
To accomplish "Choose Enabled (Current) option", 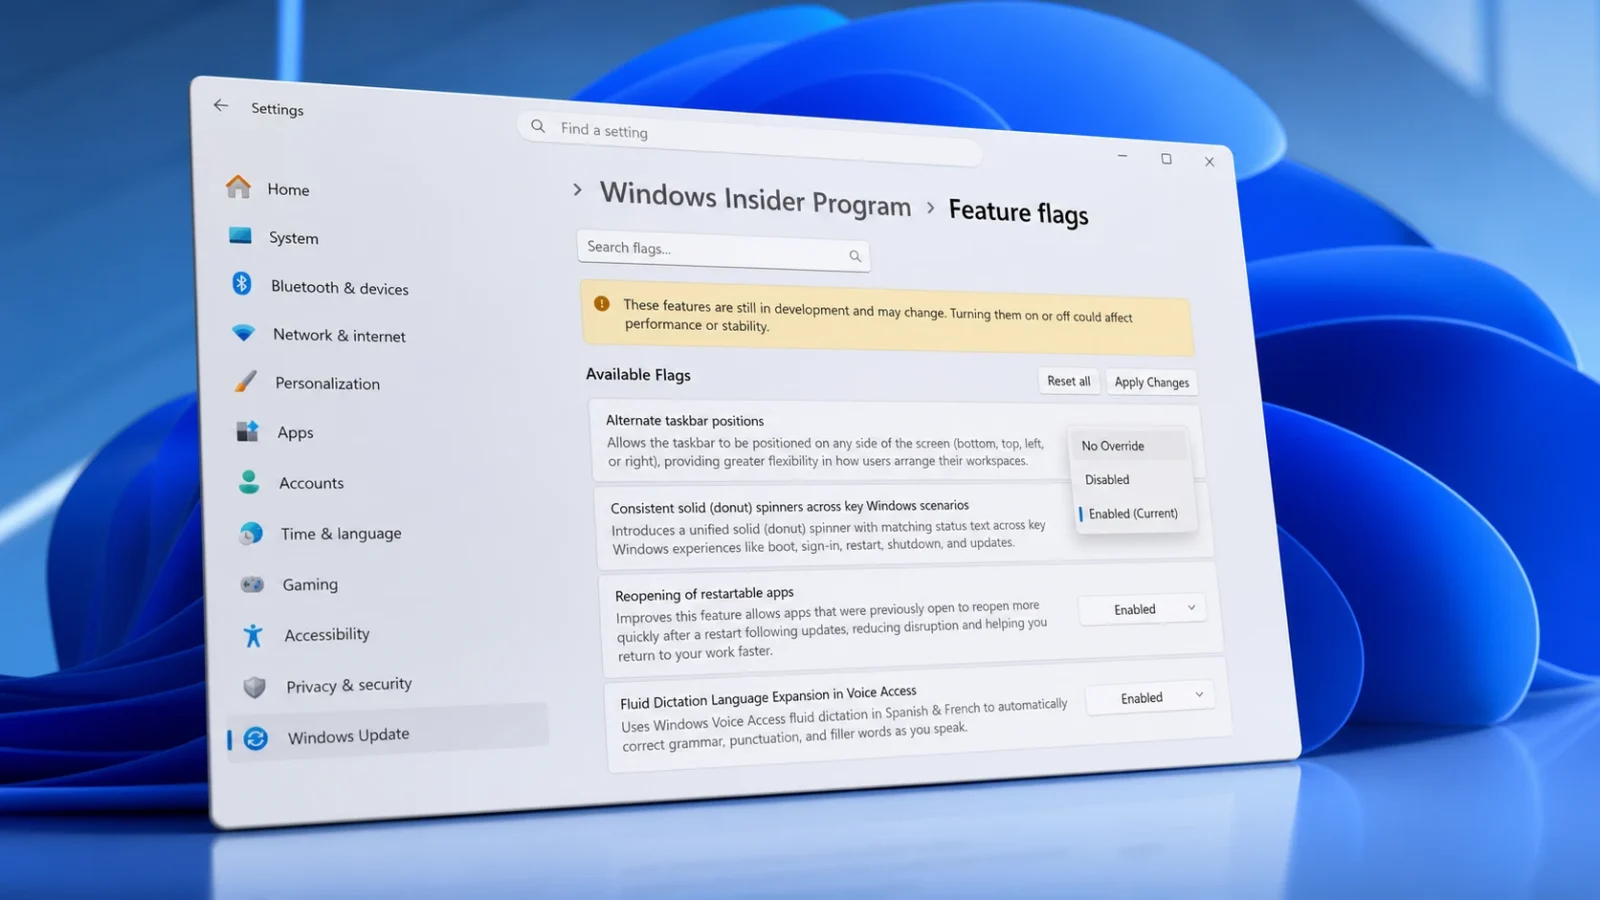I will (1134, 513).
